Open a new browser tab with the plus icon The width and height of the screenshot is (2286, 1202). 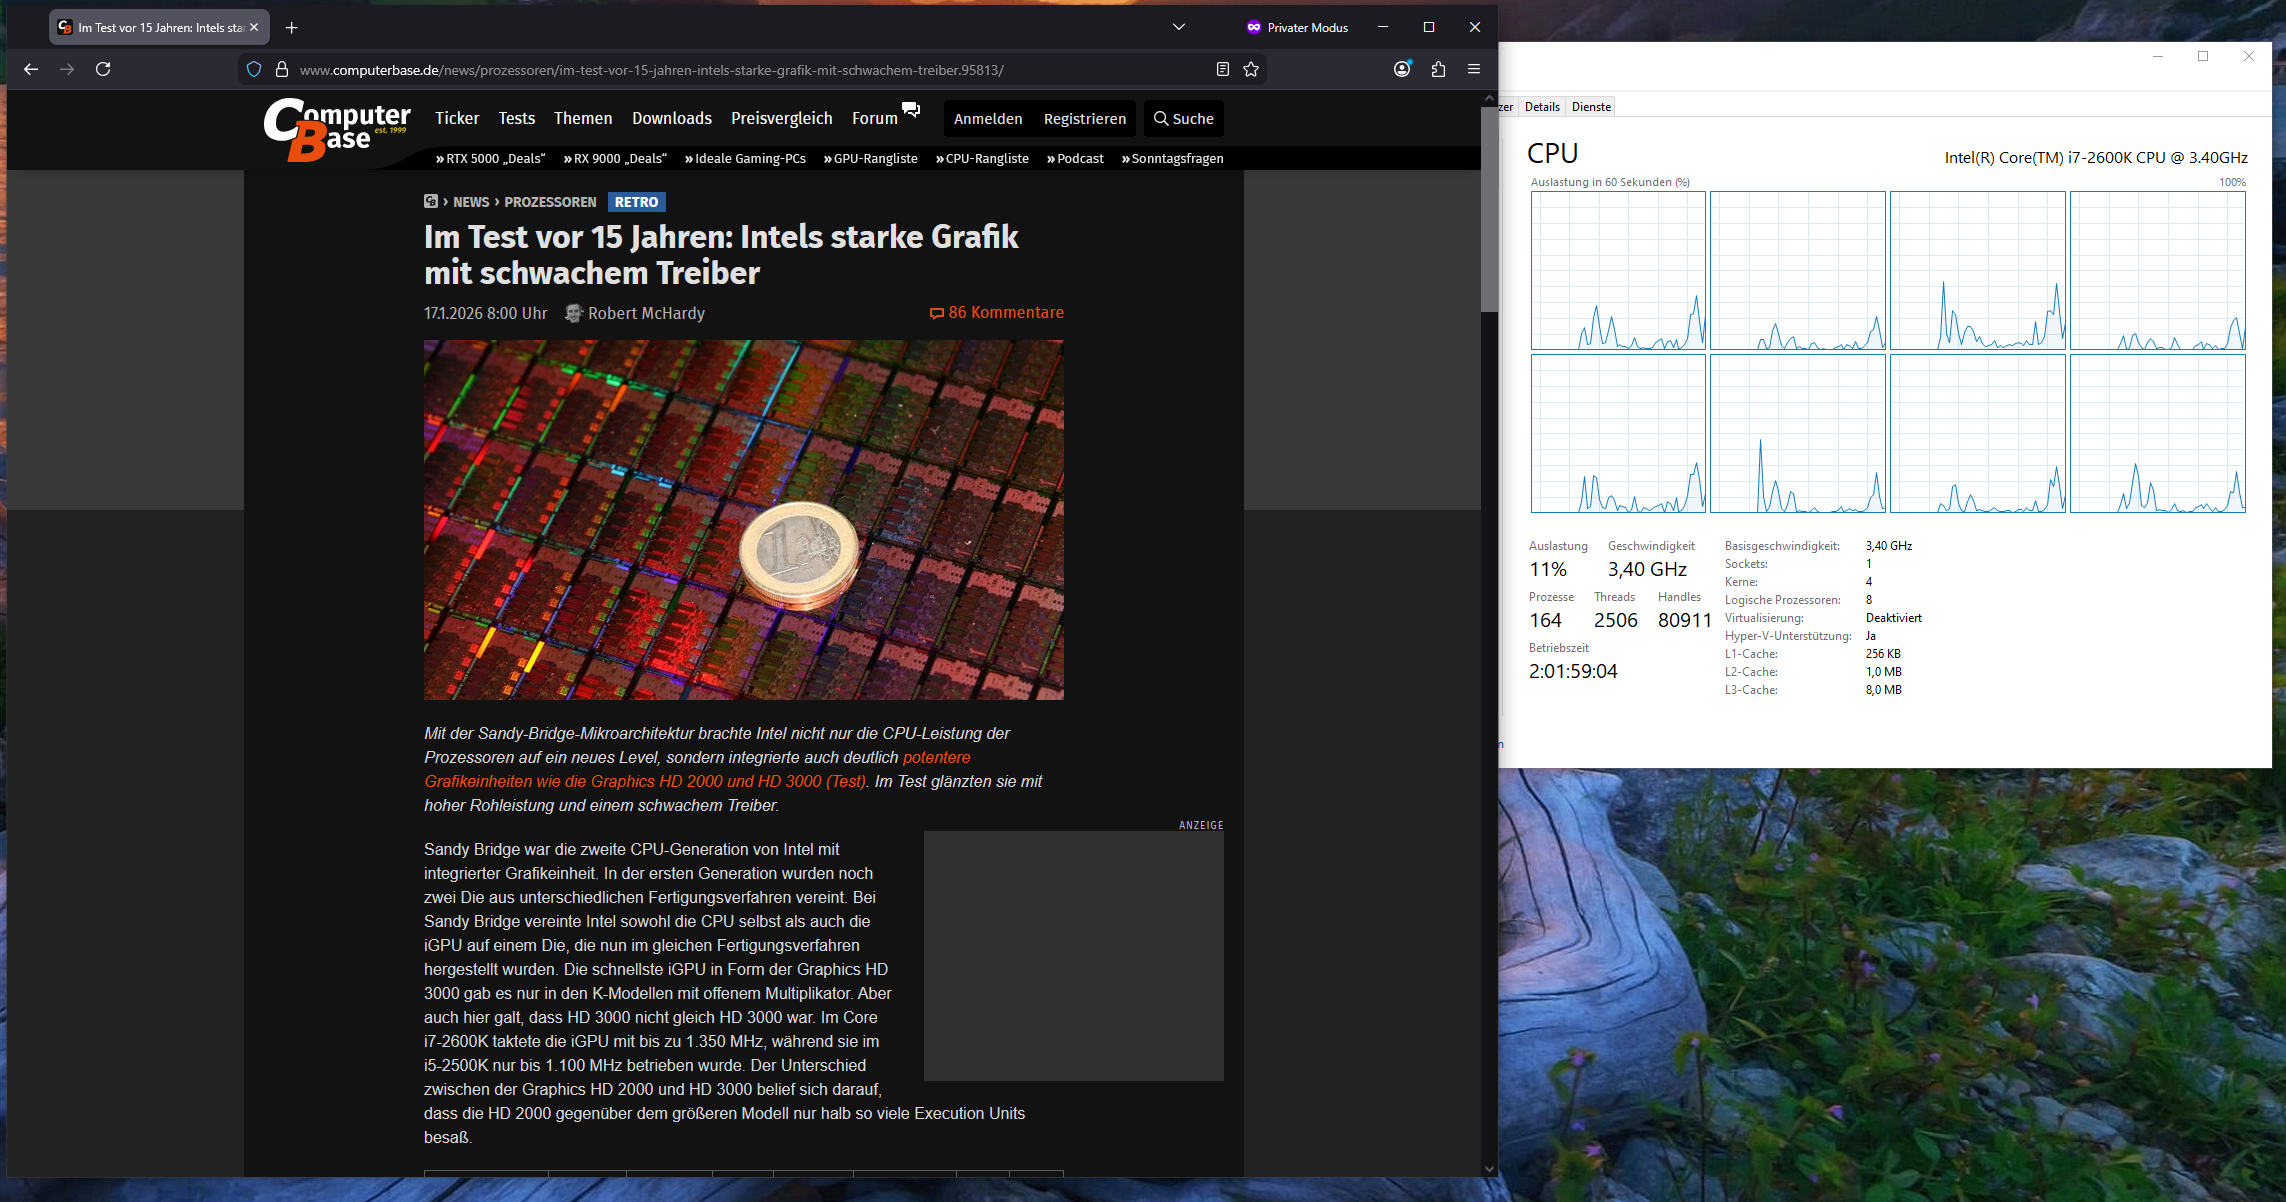click(x=291, y=27)
